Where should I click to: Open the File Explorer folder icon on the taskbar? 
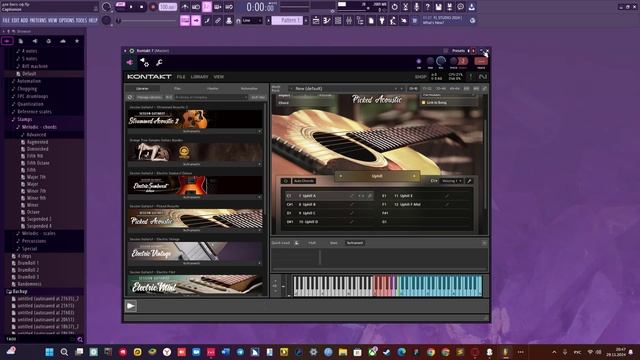point(343,352)
